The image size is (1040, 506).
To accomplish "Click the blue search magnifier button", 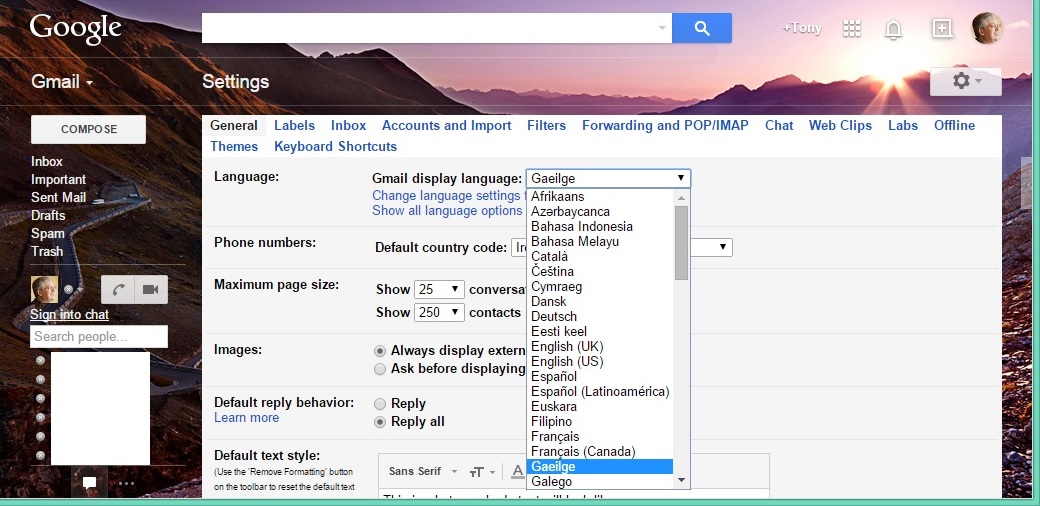I will pos(701,28).
